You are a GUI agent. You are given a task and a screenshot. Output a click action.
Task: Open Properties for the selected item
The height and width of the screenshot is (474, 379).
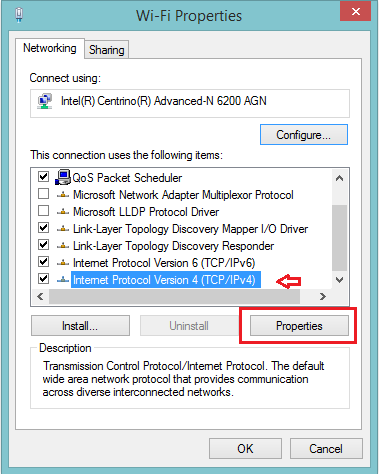[x=299, y=326]
